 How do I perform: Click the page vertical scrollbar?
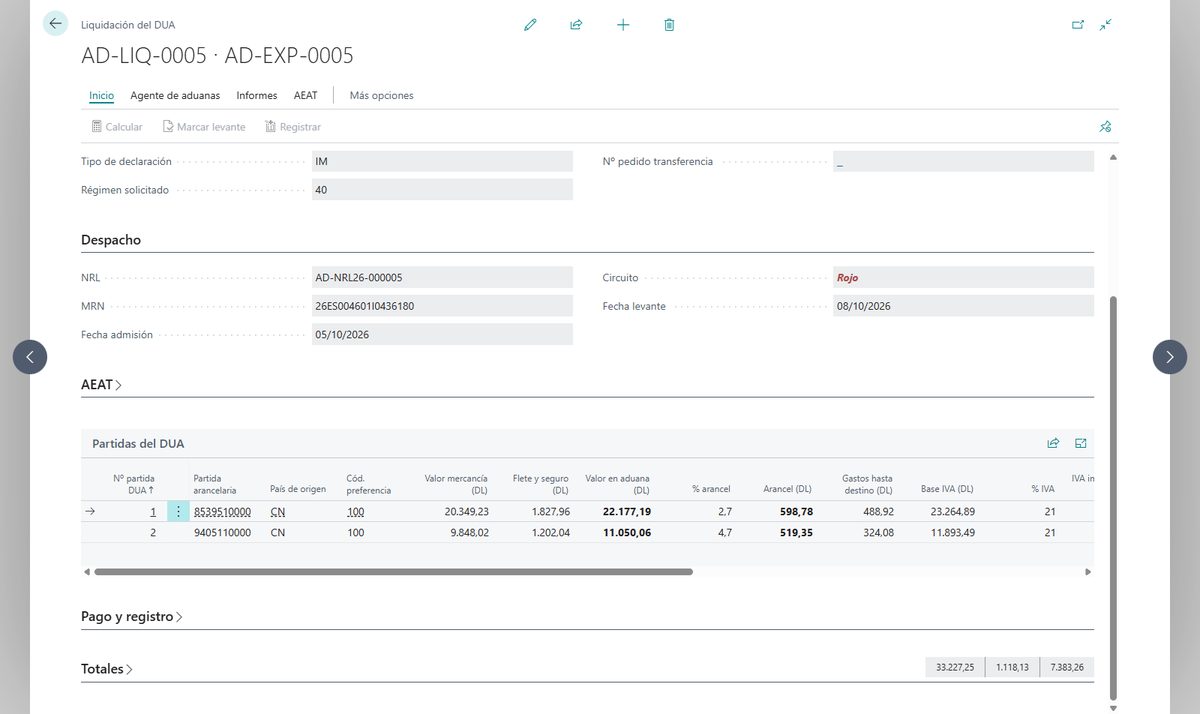point(1113,498)
